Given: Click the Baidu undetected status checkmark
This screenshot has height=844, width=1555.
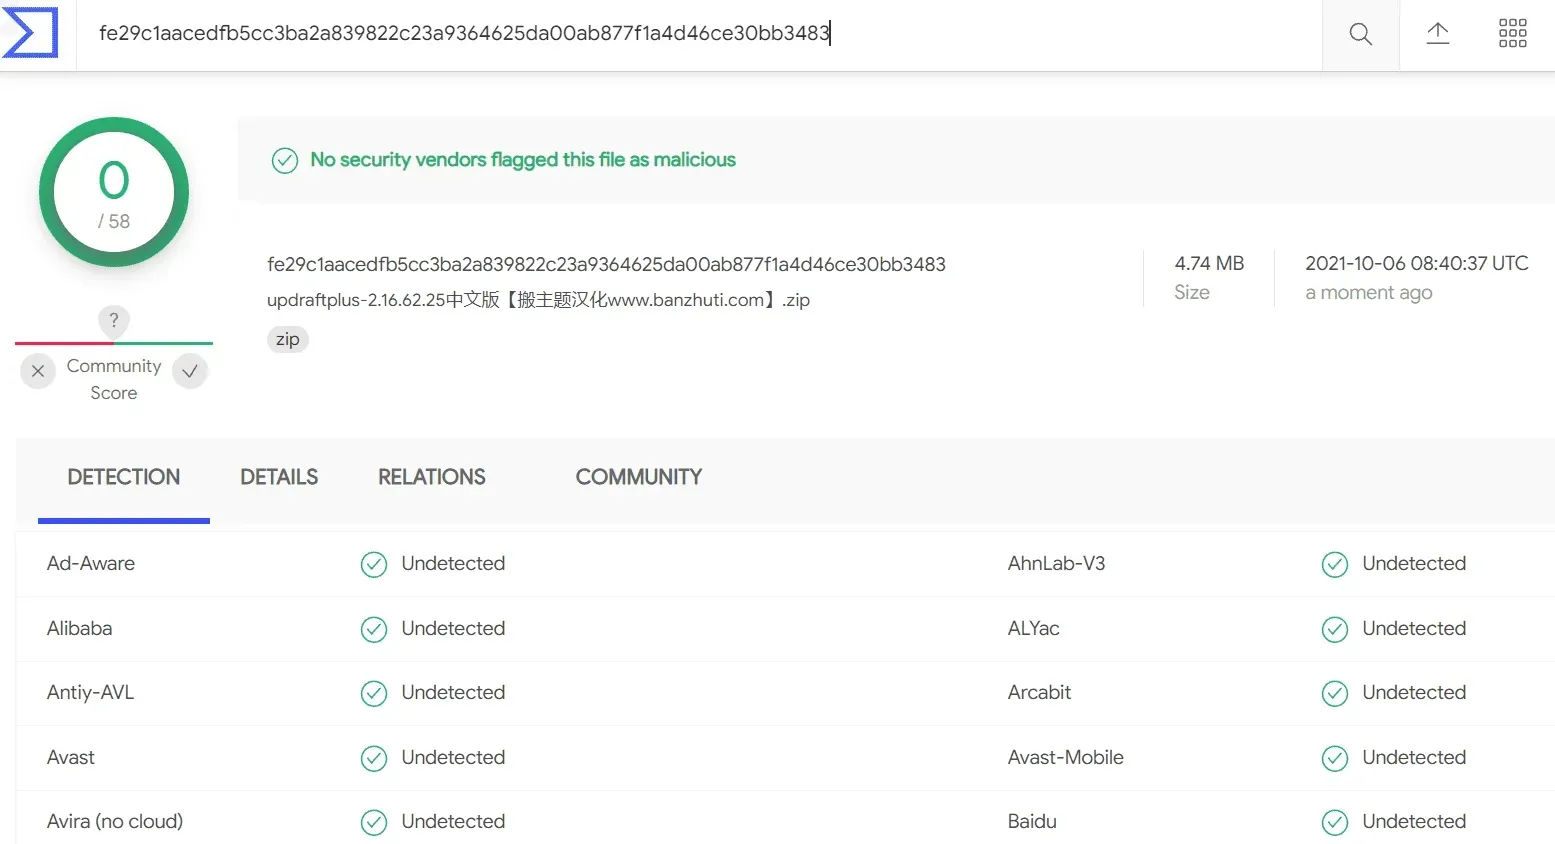Looking at the screenshot, I should (x=1335, y=822).
